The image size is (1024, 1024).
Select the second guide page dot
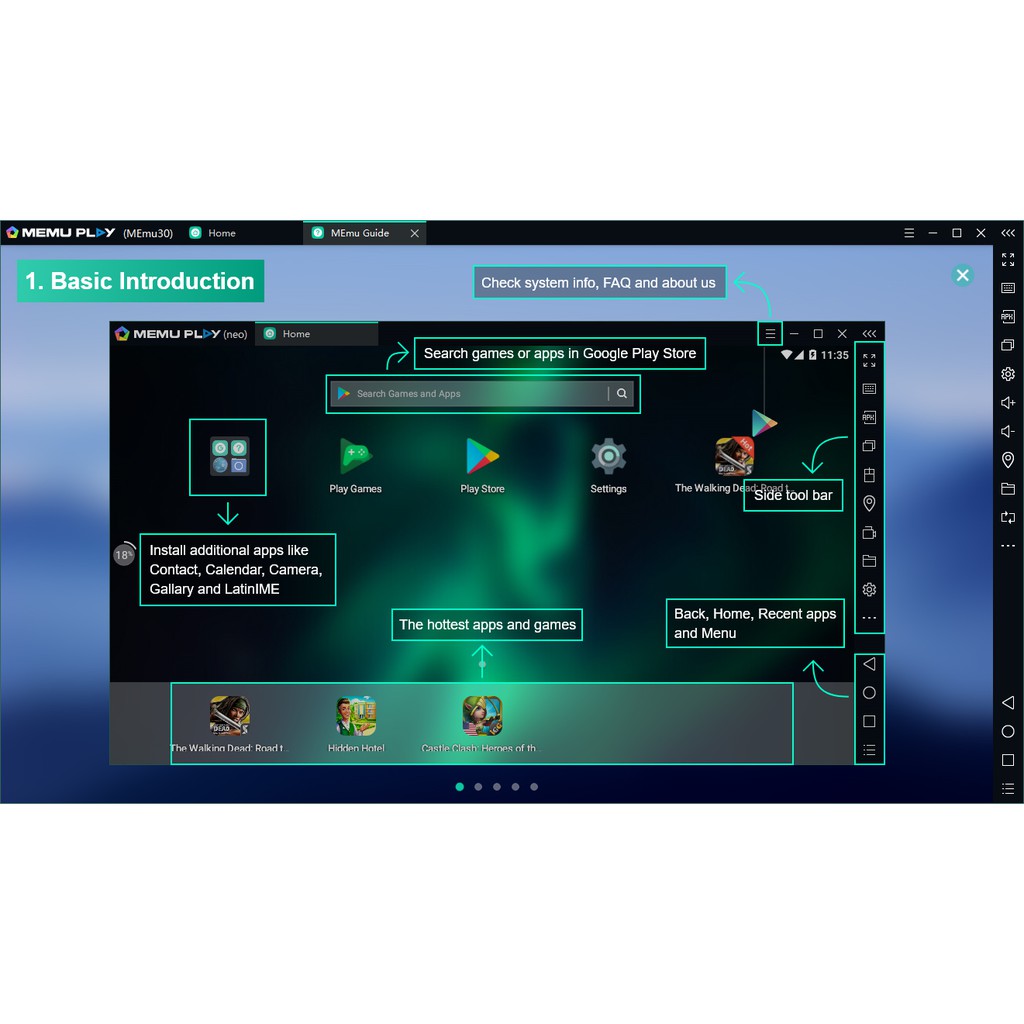coord(478,787)
